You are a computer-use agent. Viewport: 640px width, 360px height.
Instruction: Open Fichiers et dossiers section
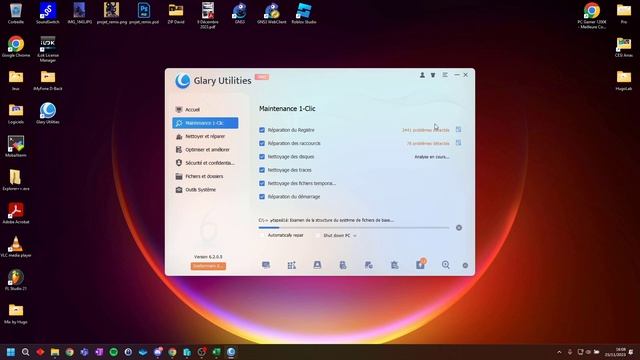pyautogui.click(x=205, y=176)
